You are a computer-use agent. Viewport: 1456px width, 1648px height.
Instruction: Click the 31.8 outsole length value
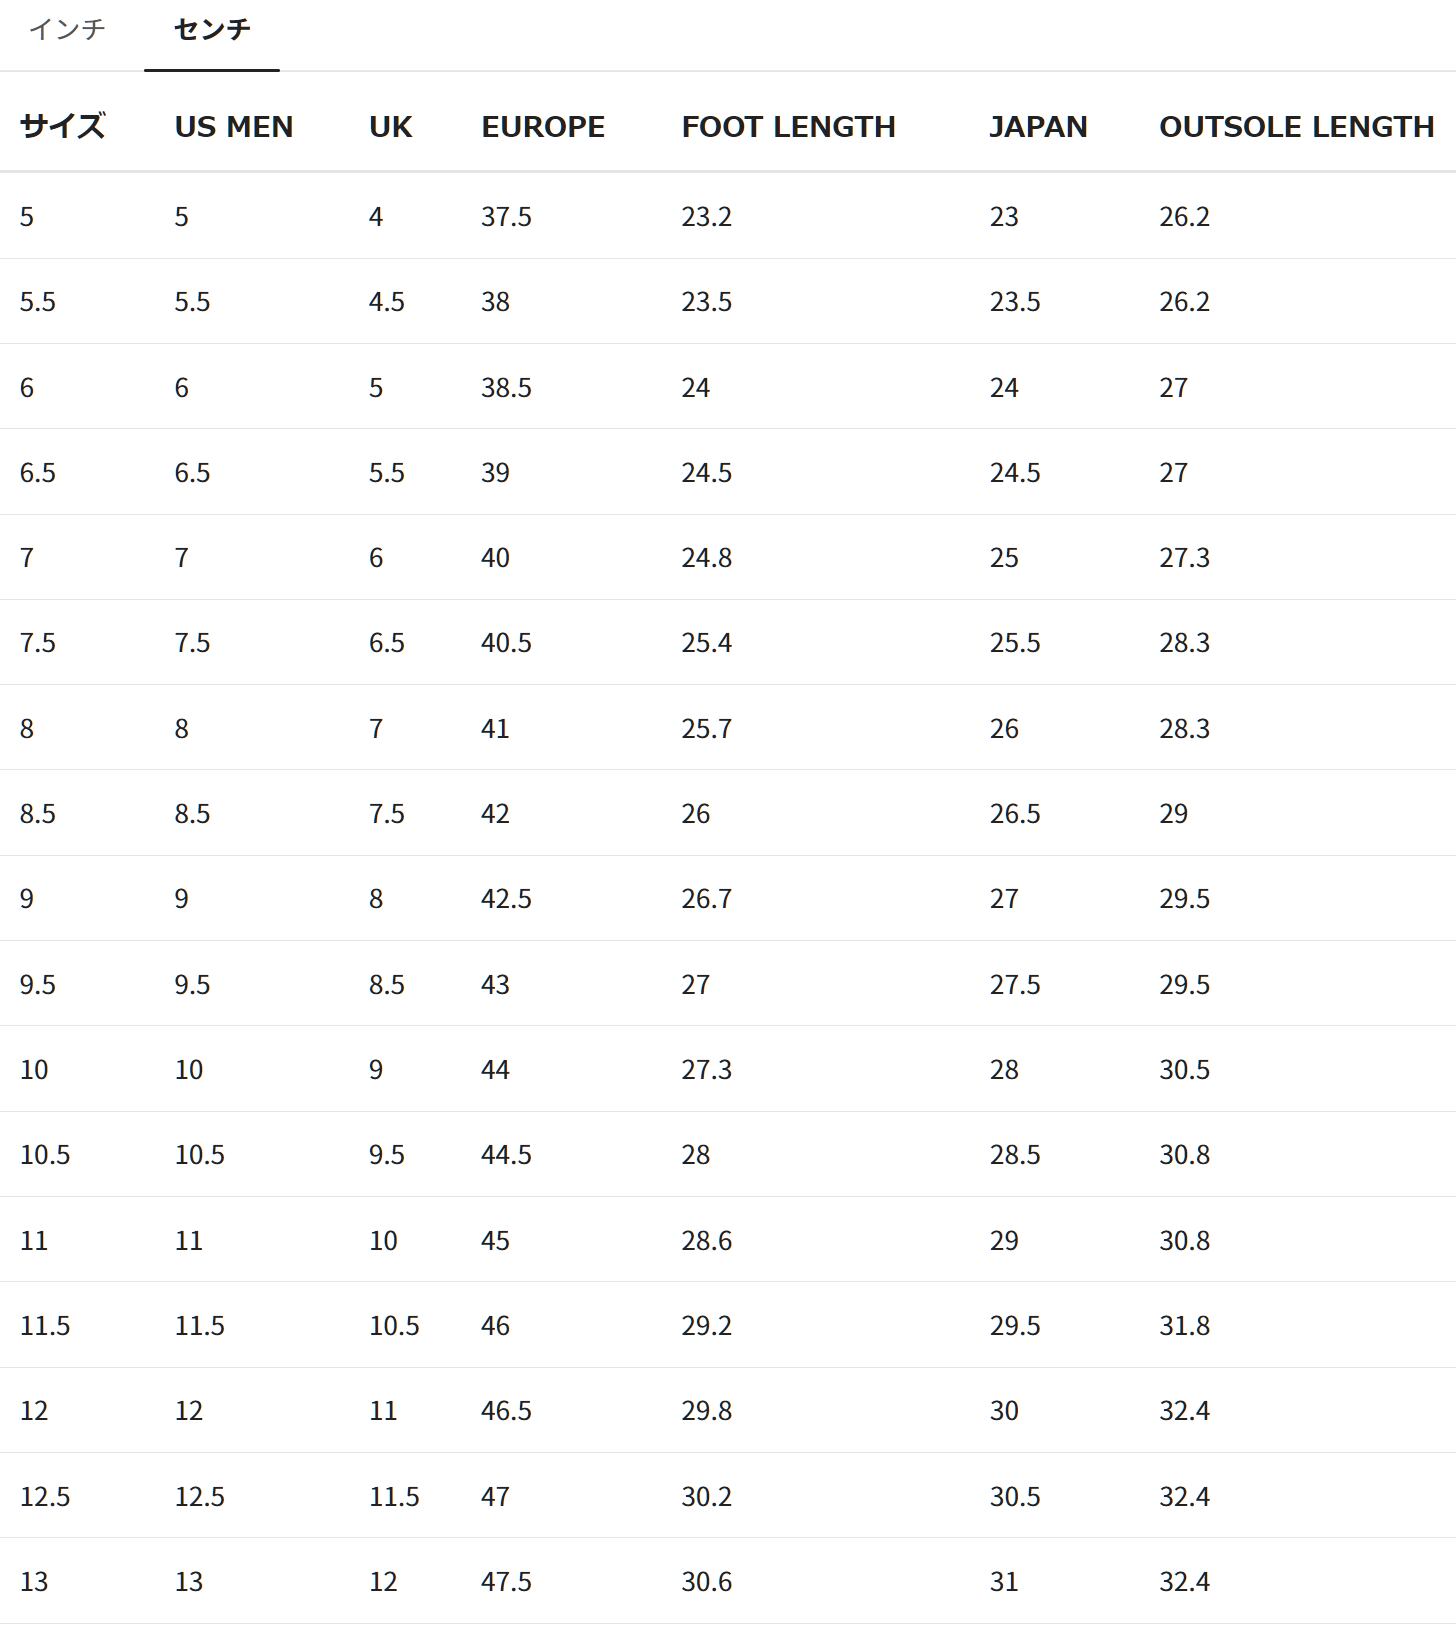pyautogui.click(x=1184, y=1326)
